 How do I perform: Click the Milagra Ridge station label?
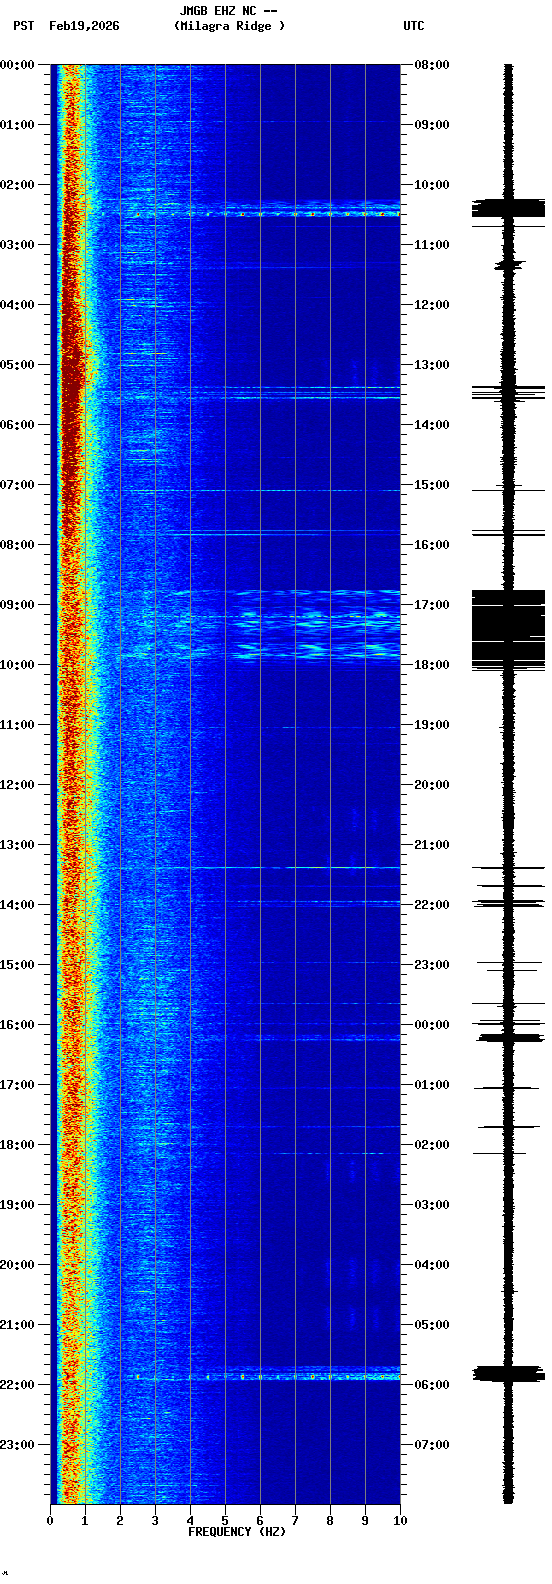pos(229,26)
